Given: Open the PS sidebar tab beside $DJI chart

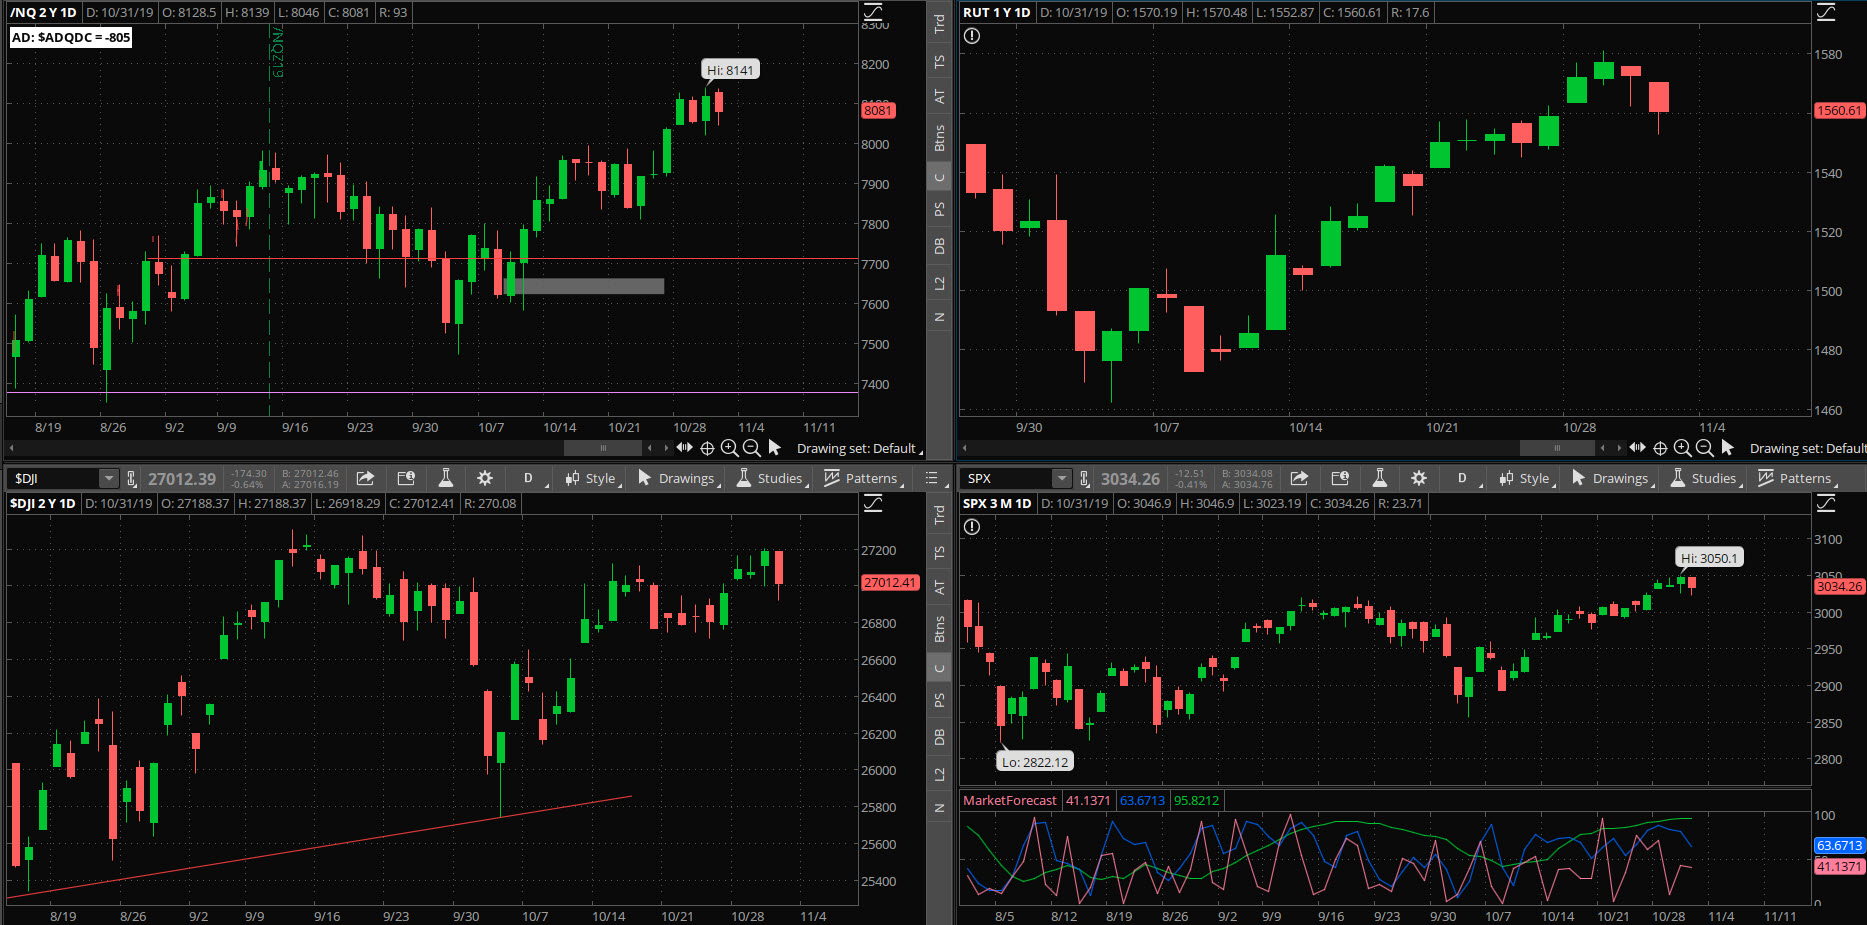Looking at the screenshot, I should point(939,700).
